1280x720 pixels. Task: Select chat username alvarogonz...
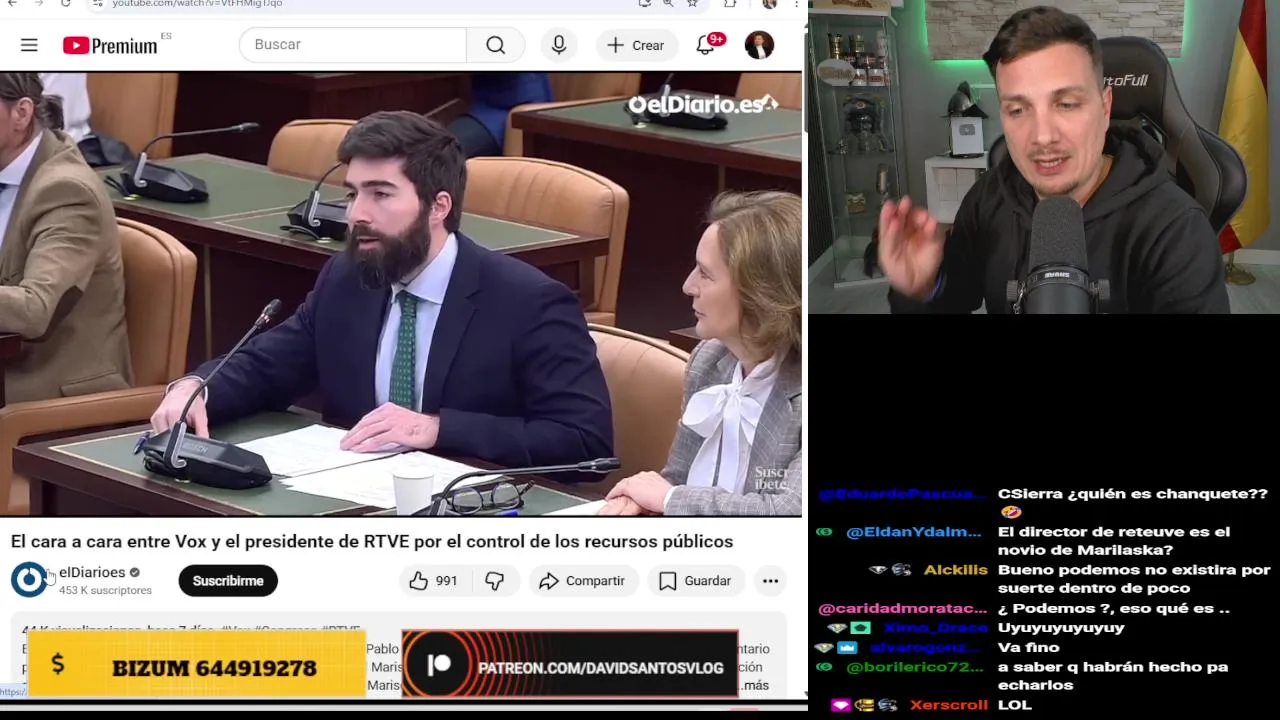pos(926,648)
